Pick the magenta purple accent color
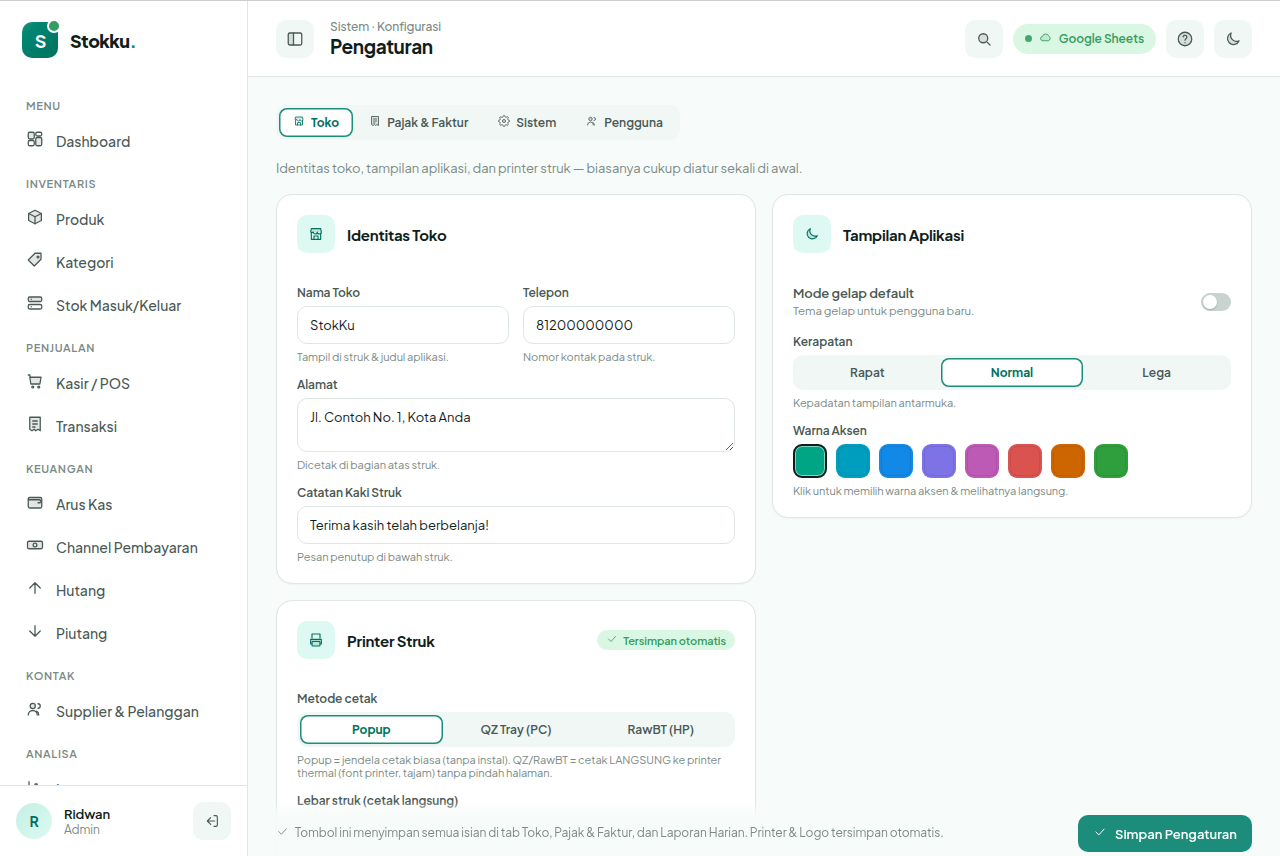This screenshot has width=1280, height=856. tap(982, 461)
